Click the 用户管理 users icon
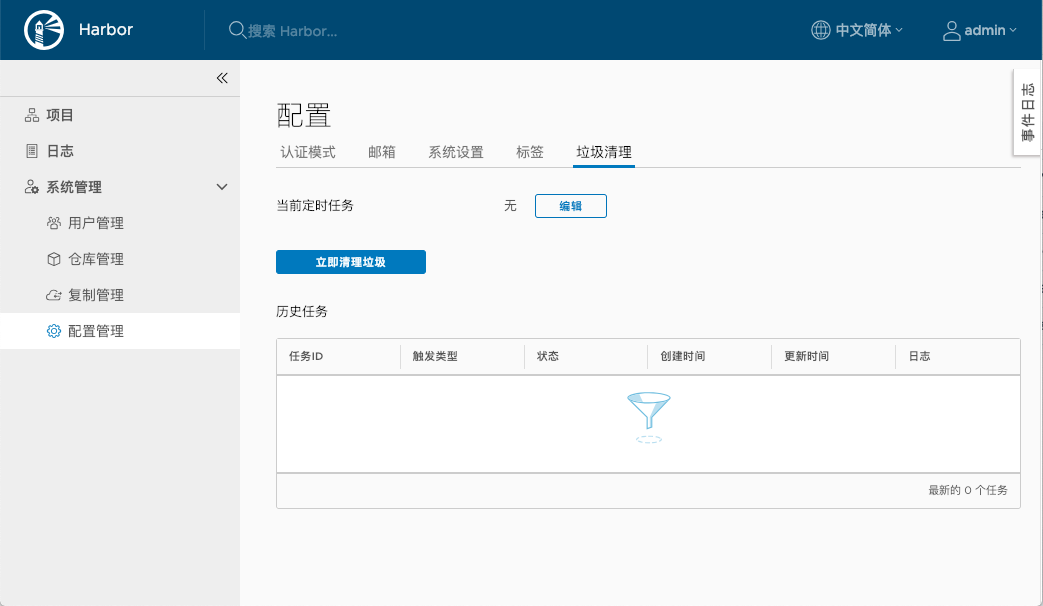 pos(53,222)
